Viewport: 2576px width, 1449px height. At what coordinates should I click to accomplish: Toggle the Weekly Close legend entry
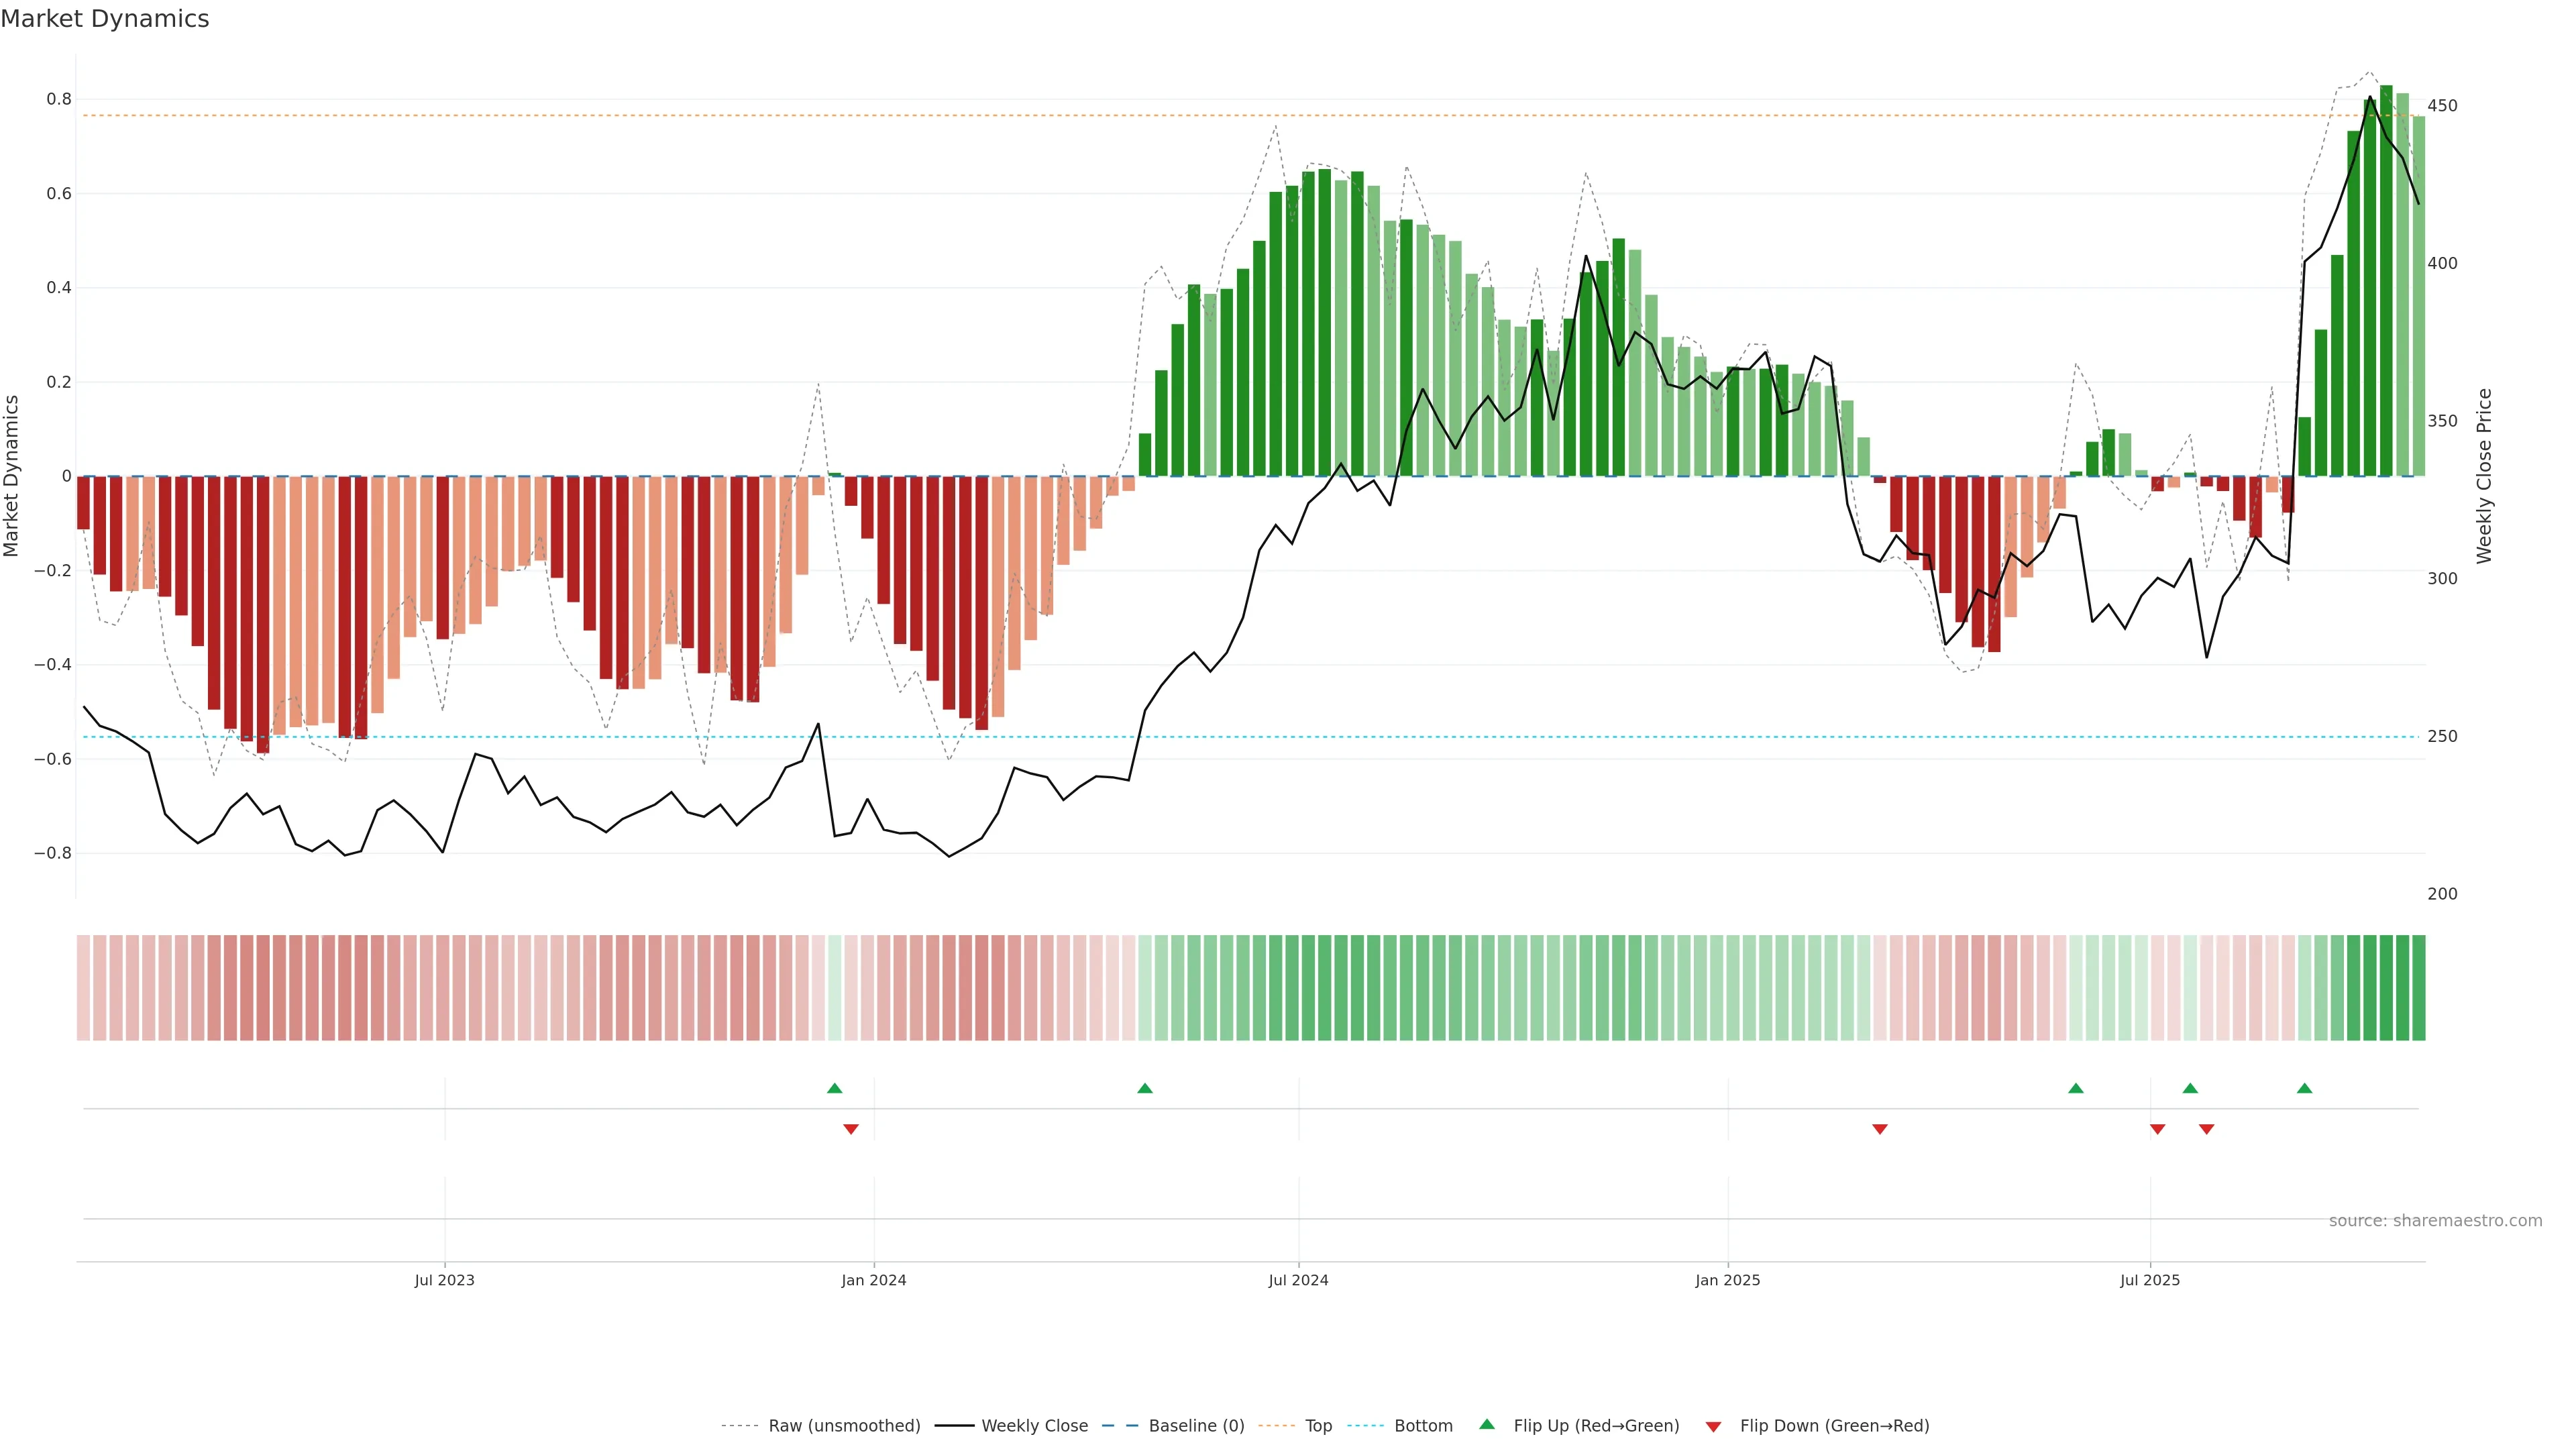click(1034, 1425)
